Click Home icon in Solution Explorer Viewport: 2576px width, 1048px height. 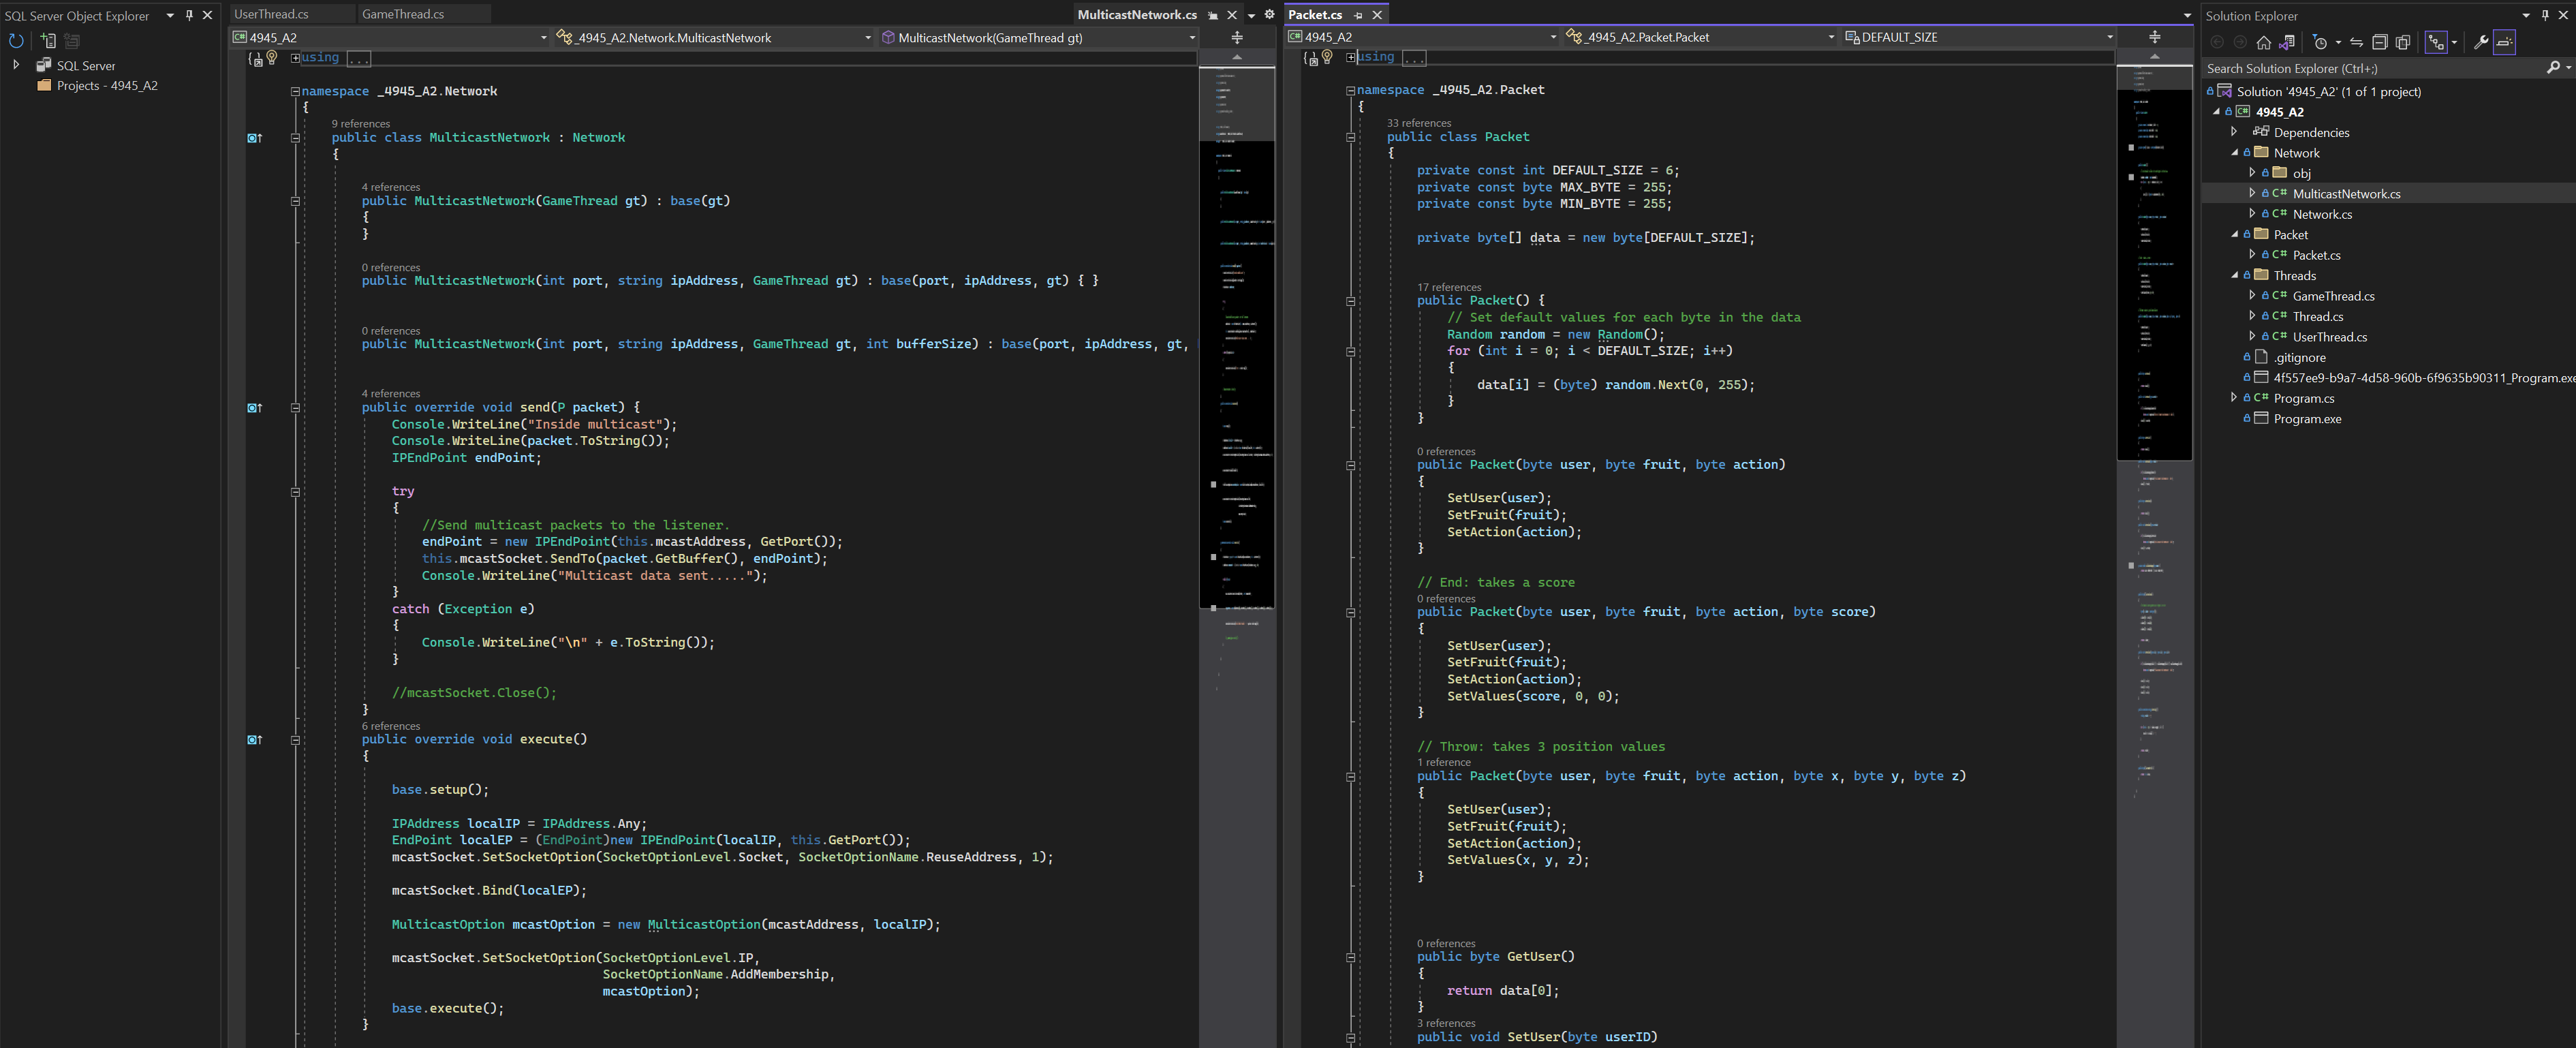pyautogui.click(x=2264, y=42)
